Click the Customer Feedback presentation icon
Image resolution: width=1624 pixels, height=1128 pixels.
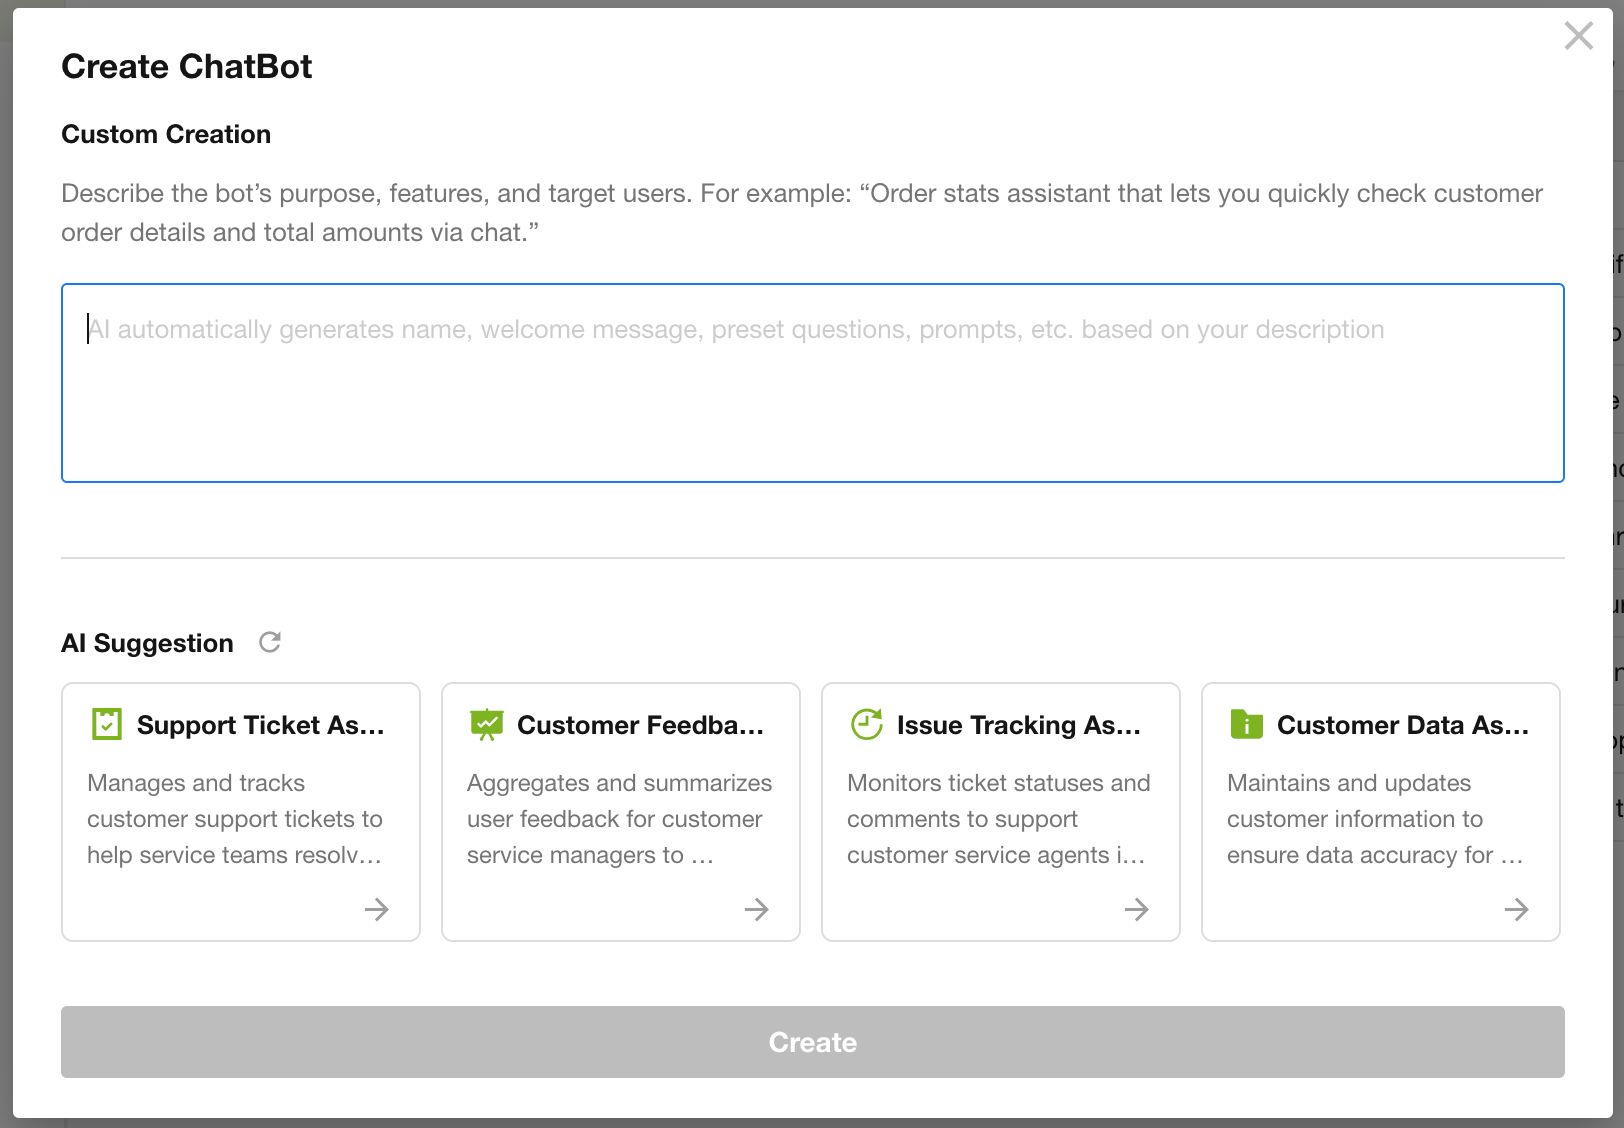pos(487,724)
